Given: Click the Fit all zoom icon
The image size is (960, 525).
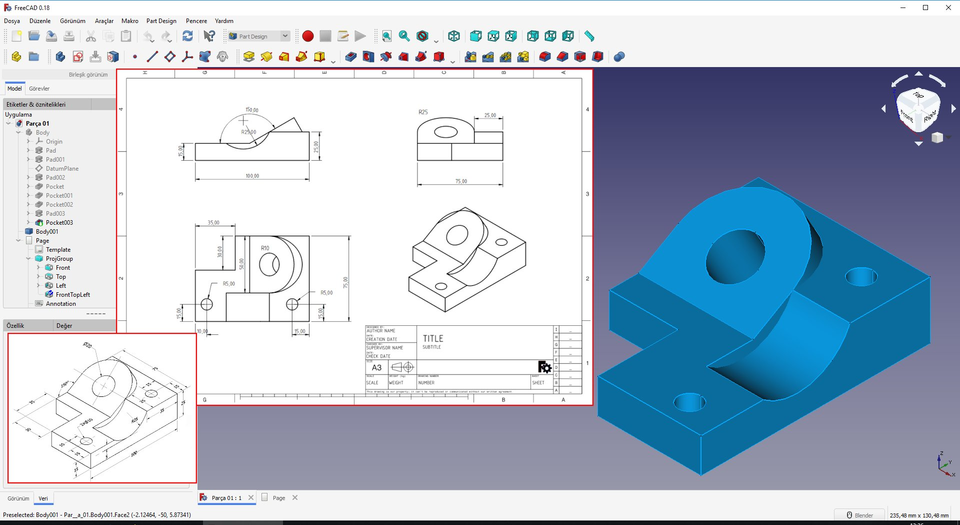Looking at the screenshot, I should 386,36.
